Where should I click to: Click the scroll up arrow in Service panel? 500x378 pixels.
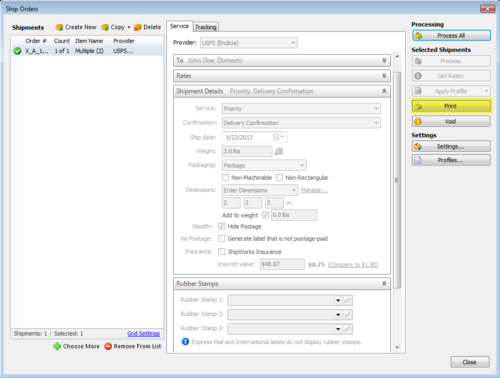tap(397, 56)
